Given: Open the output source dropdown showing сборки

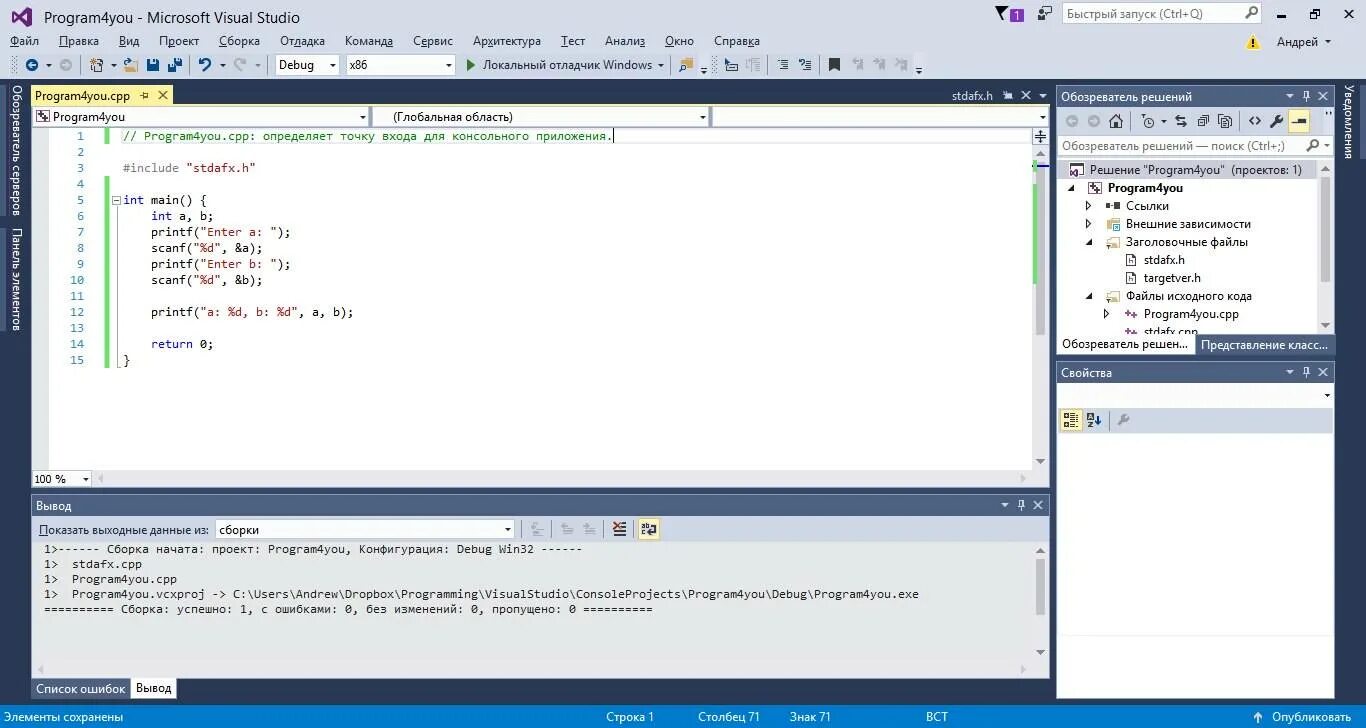Looking at the screenshot, I should pyautogui.click(x=364, y=529).
